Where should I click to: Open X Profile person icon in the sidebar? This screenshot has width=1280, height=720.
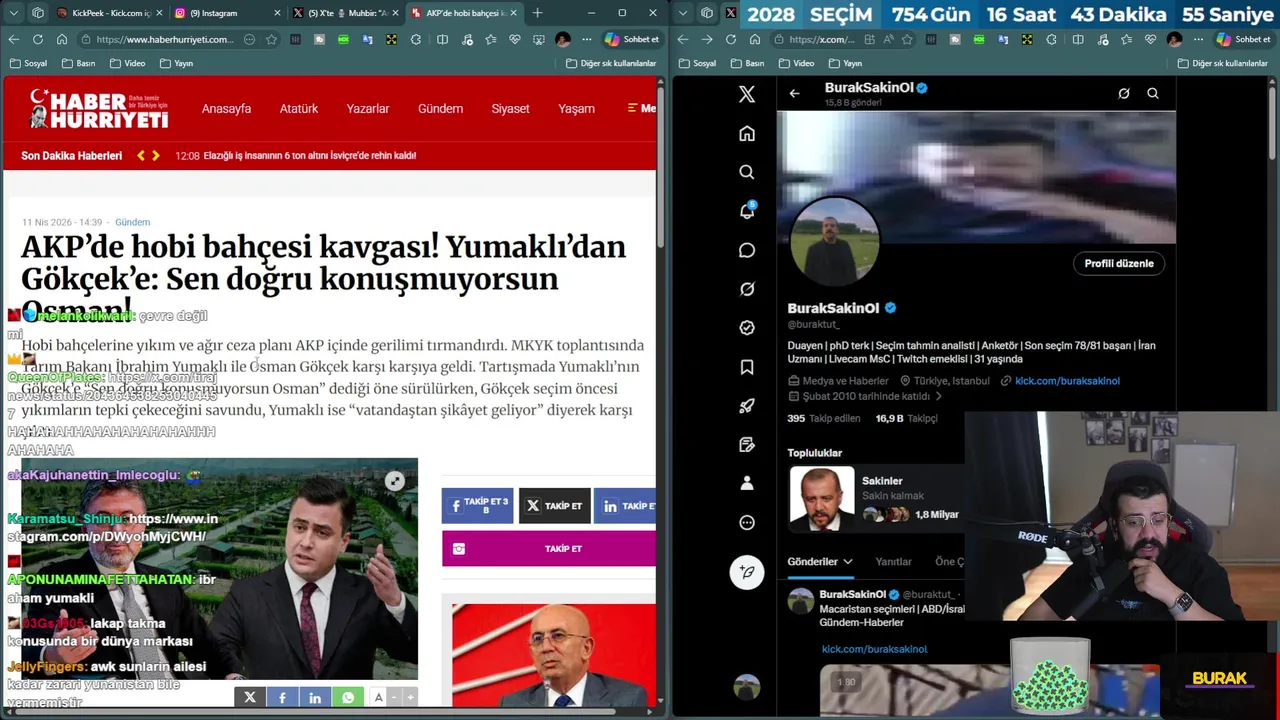point(746,483)
